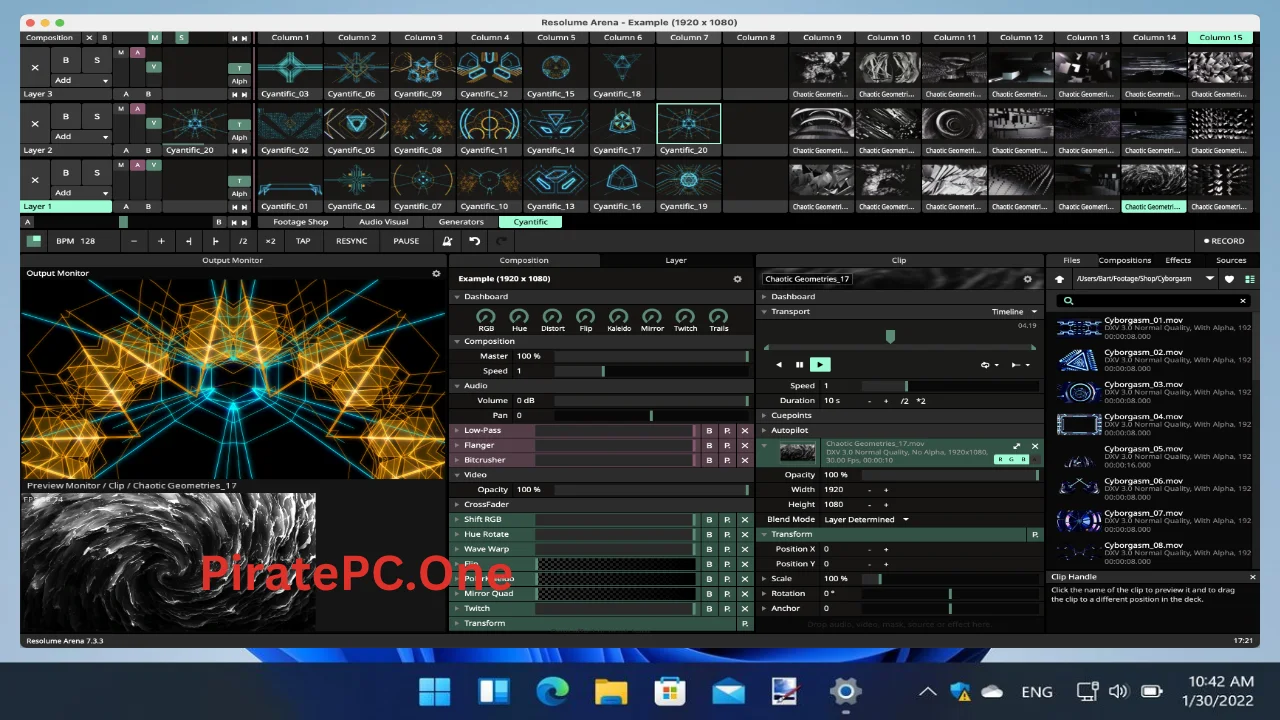This screenshot has height=720, width=1280.
Task: Turn the RGB dashboard knob
Action: (486, 316)
